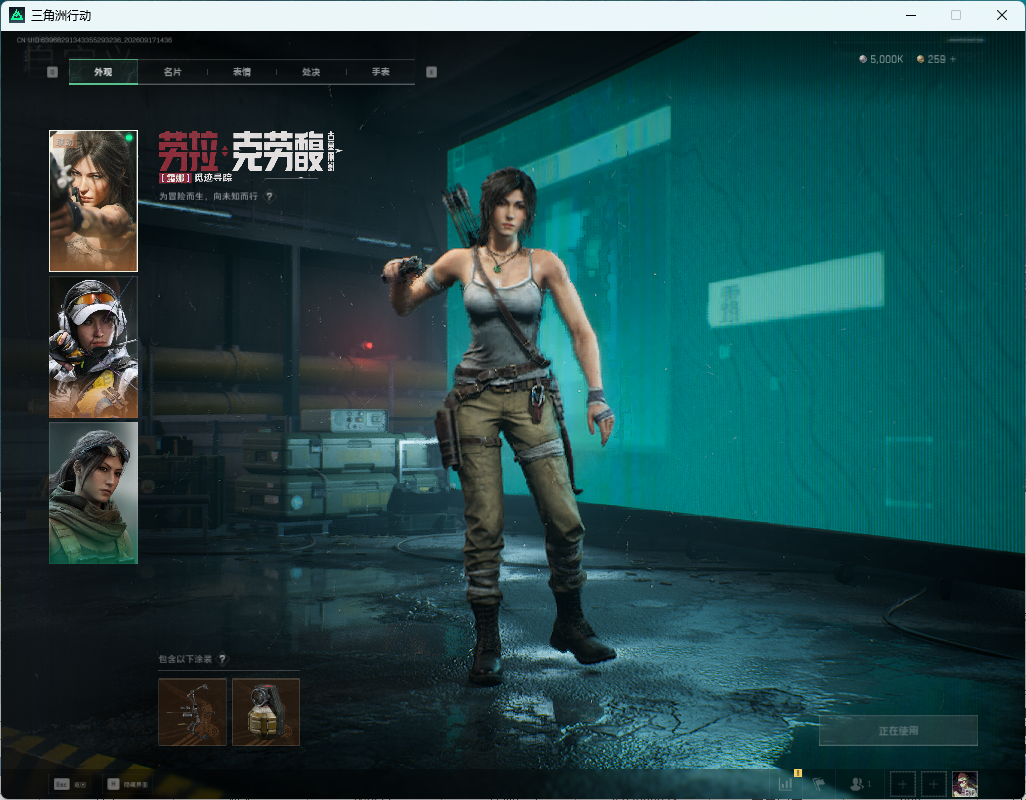This screenshot has height=800, width=1026.
Task: Click the 三角洲行动 app icon in title bar
Action: (17, 15)
